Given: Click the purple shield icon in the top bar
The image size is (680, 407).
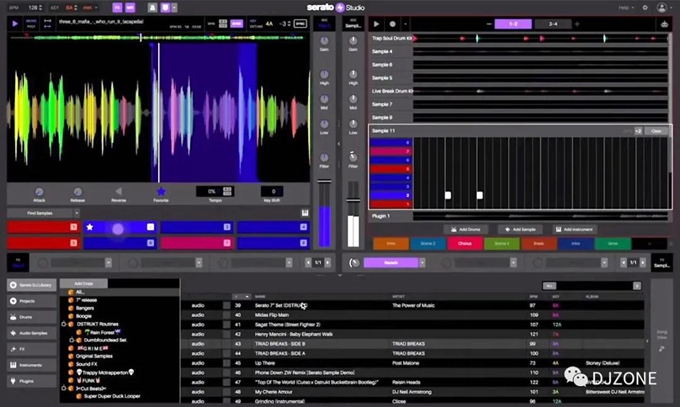Looking at the screenshot, I should coord(165,7).
